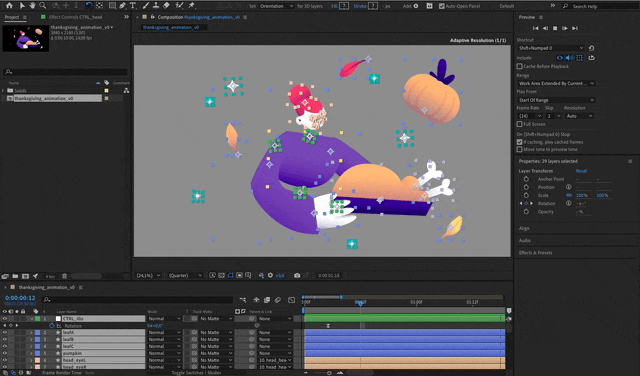Image resolution: width=640 pixels, height=376 pixels.
Task: Select the Puppet Pin tool
Action: tap(191, 6)
